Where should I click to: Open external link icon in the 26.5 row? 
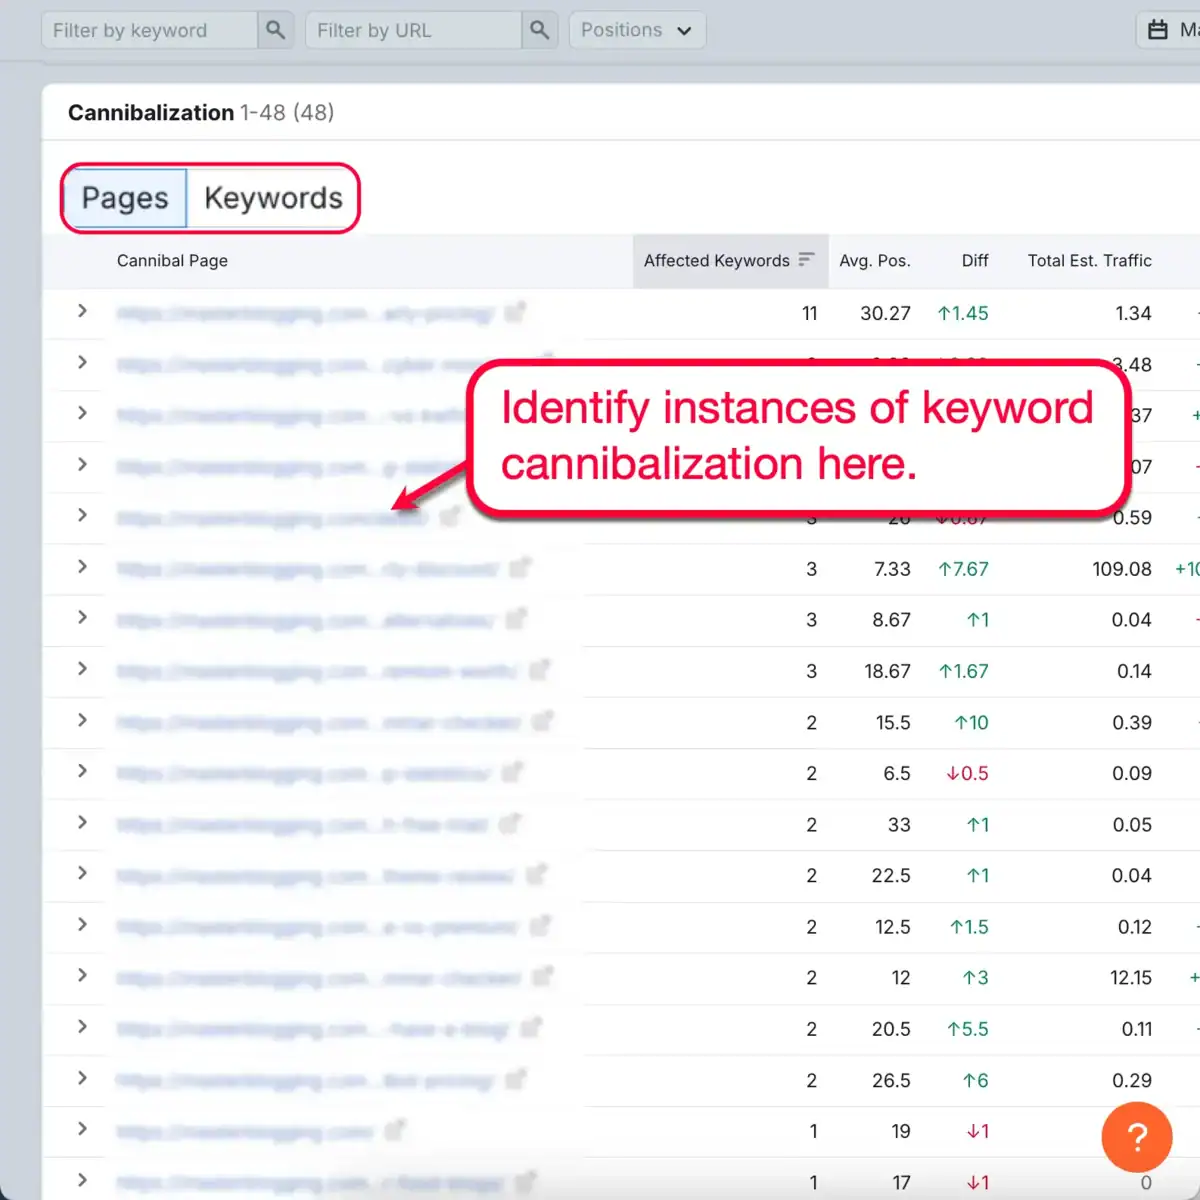(516, 1079)
